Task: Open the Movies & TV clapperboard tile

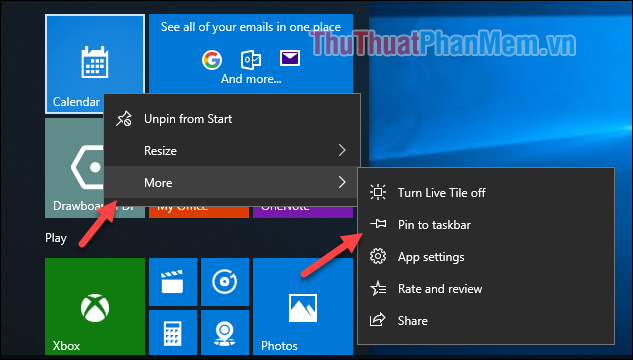Action: (173, 282)
